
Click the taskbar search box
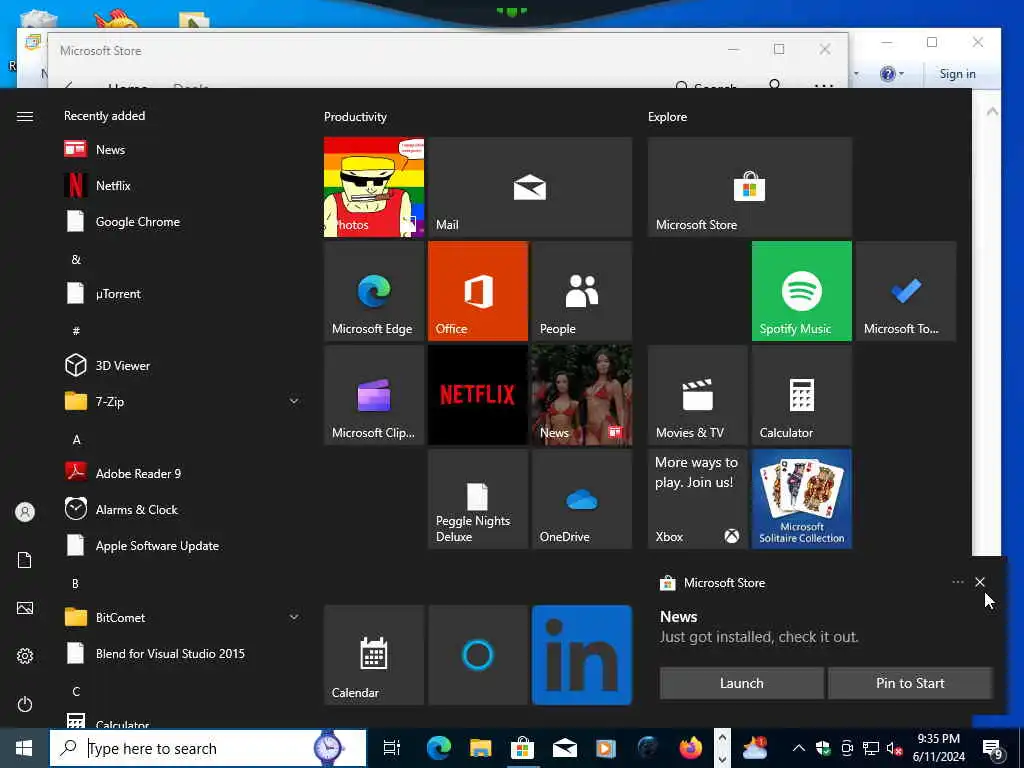[208, 748]
